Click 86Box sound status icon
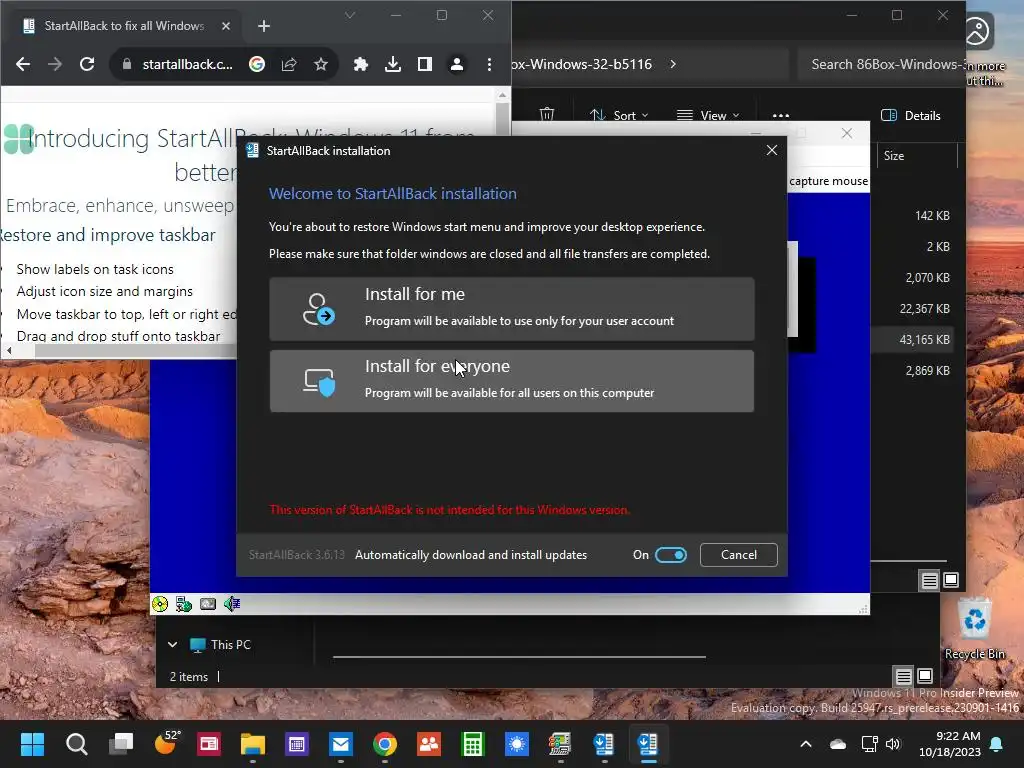This screenshot has width=1024, height=768. pyautogui.click(x=232, y=604)
